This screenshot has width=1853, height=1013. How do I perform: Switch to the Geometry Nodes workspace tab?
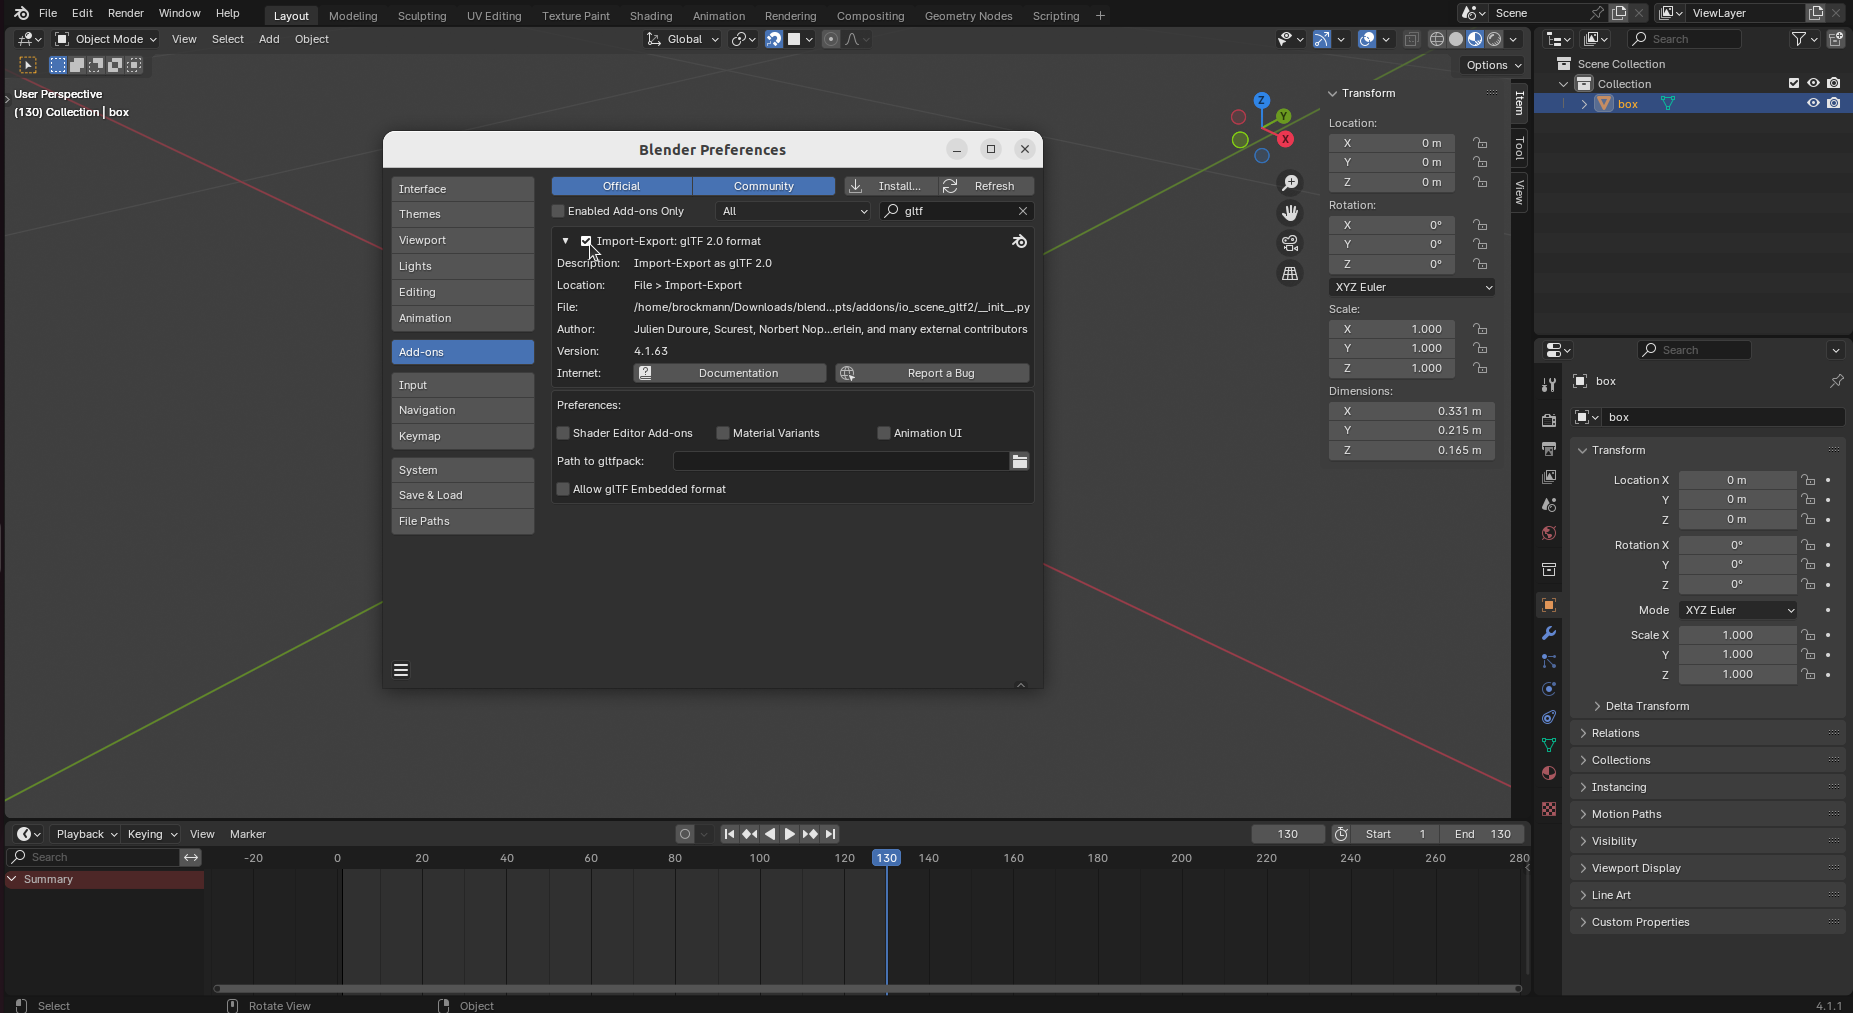[x=968, y=16]
